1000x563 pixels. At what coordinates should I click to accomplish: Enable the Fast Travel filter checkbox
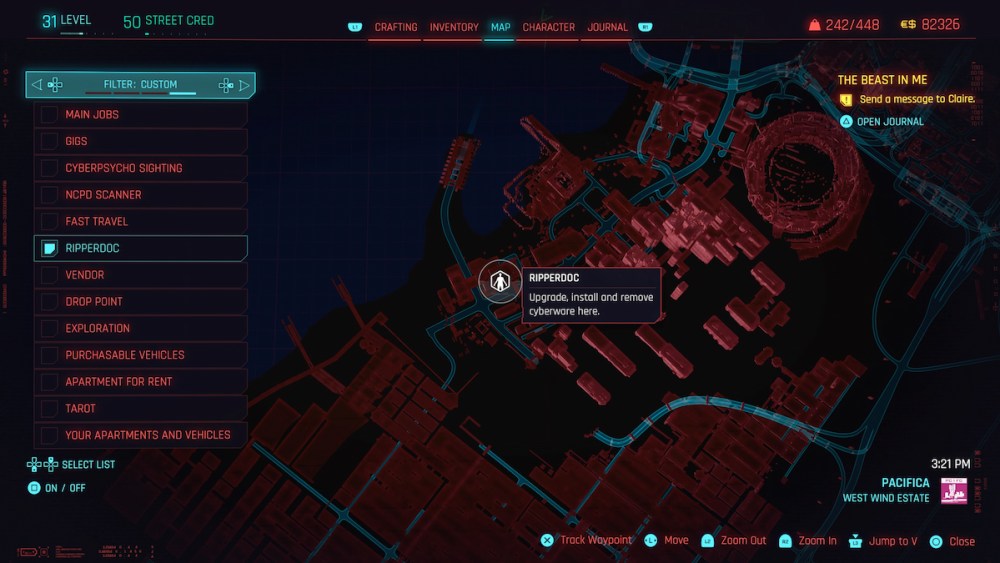pyautogui.click(x=49, y=221)
